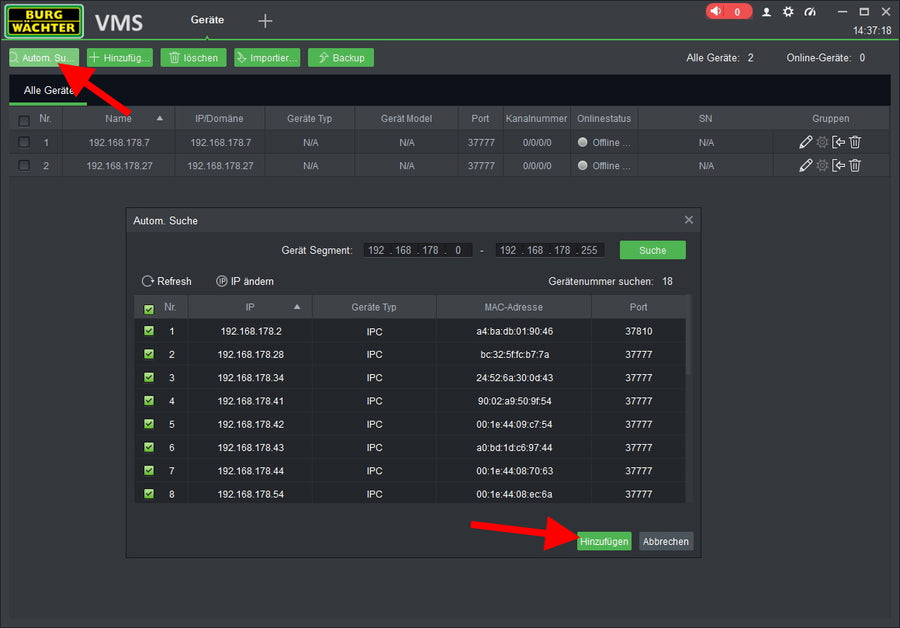
Task: Open settings via the gear icon
Action: pyautogui.click(x=788, y=12)
